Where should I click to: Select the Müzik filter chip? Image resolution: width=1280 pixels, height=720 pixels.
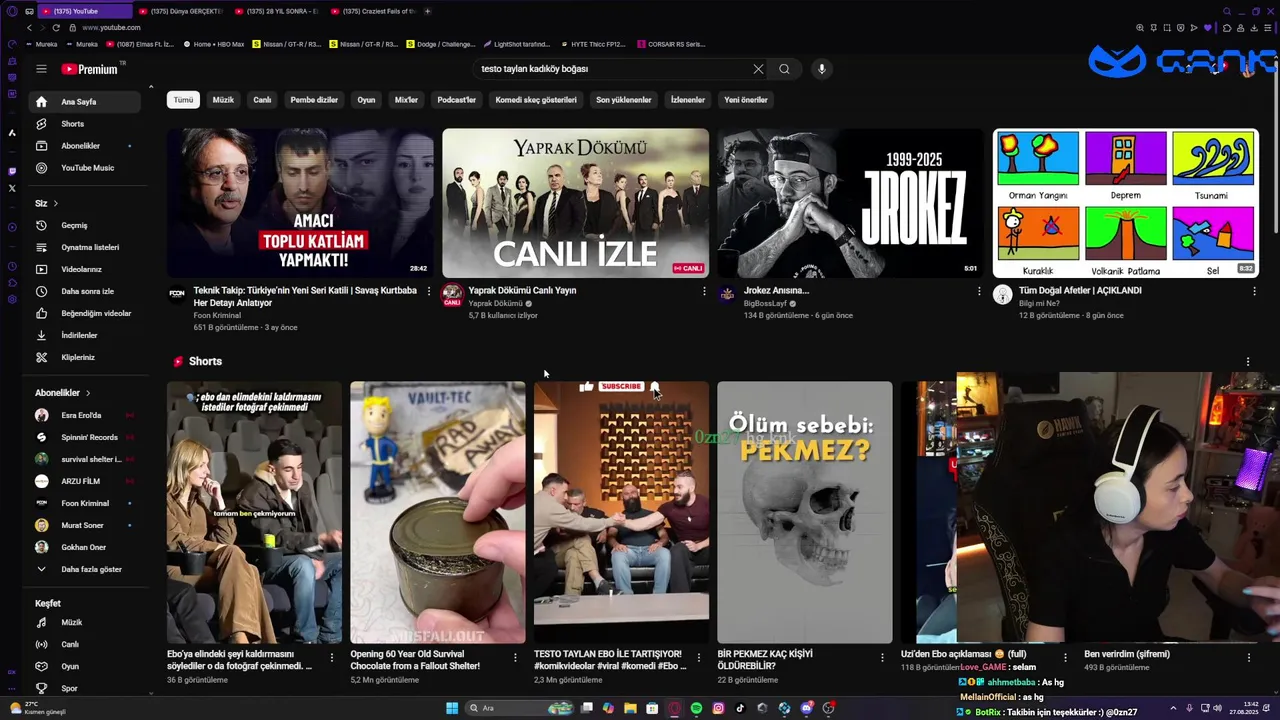click(223, 100)
